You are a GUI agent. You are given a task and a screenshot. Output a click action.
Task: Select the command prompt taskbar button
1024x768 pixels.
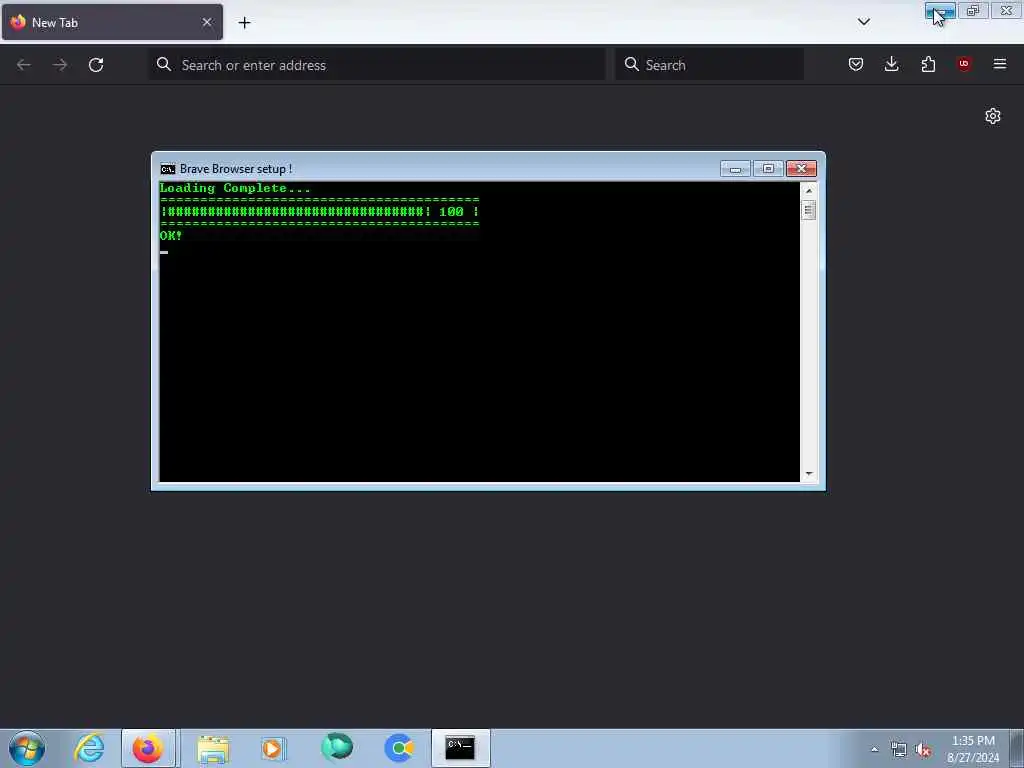(460, 748)
